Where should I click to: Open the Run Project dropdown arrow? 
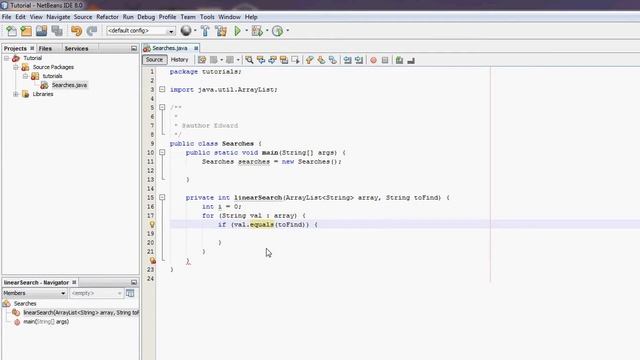tap(247, 31)
